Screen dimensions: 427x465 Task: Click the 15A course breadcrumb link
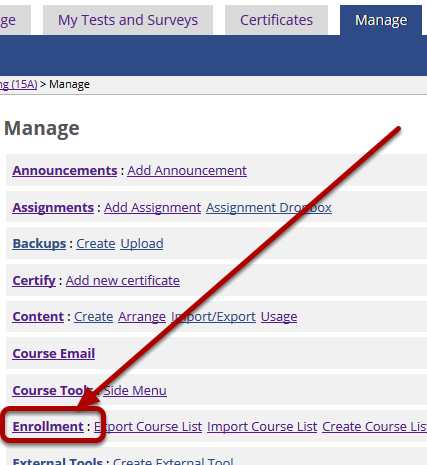[18, 84]
